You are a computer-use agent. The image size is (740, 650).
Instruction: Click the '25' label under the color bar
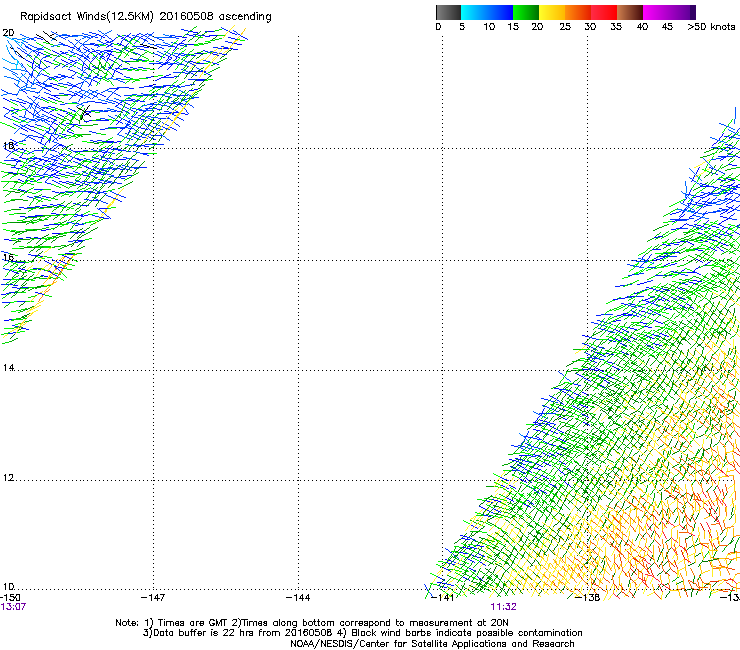[x=565, y=27]
